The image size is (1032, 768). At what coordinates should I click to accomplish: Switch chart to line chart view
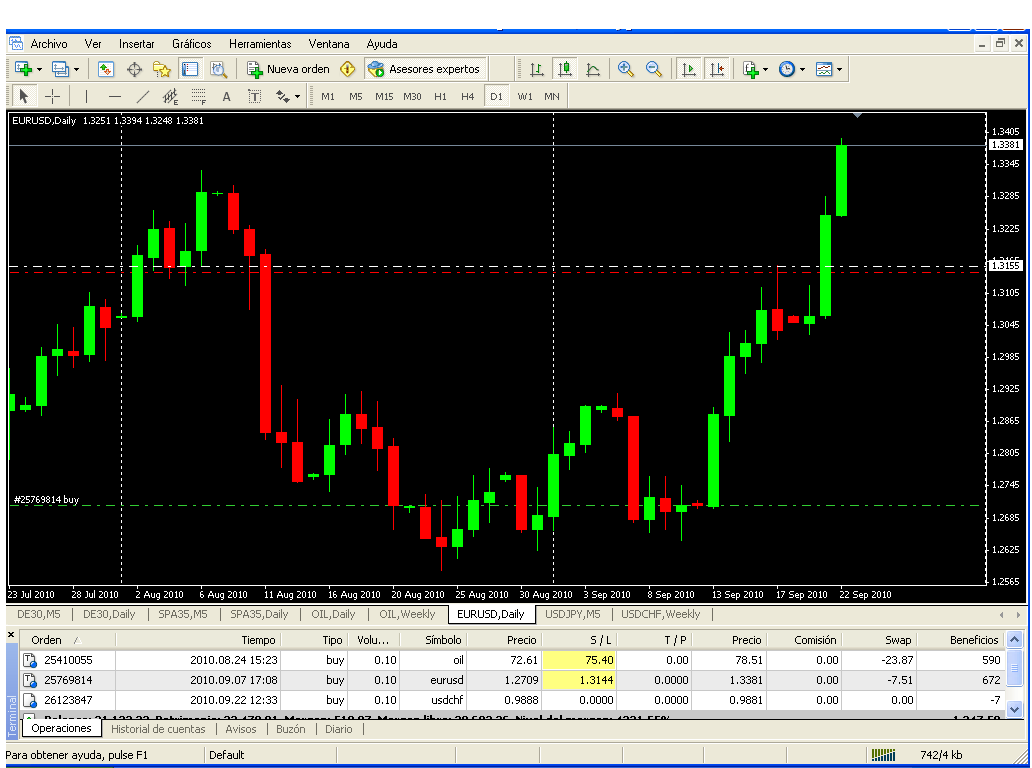(593, 69)
